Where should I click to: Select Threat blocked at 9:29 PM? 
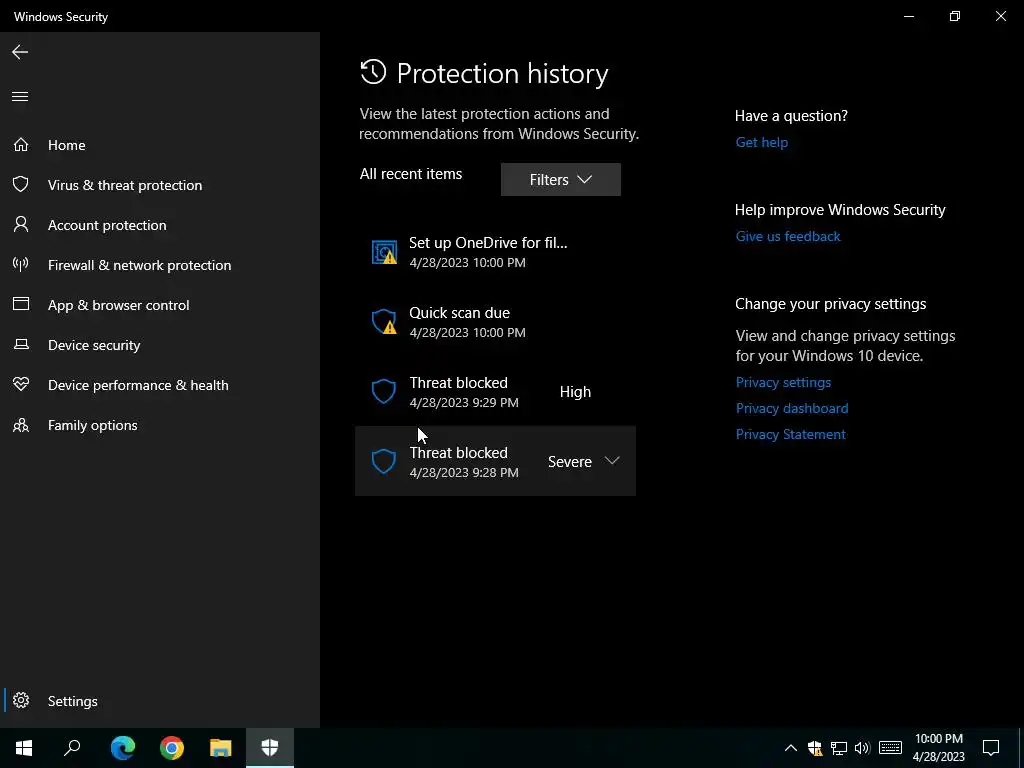[x=495, y=392]
